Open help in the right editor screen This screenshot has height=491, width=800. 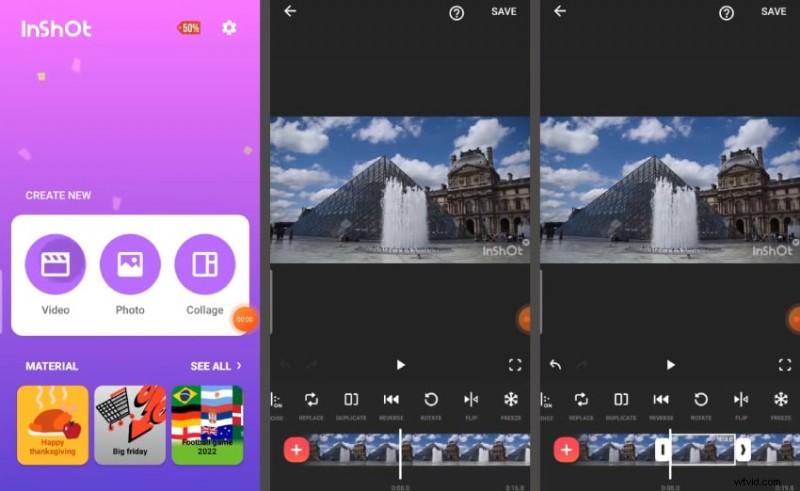pos(727,13)
